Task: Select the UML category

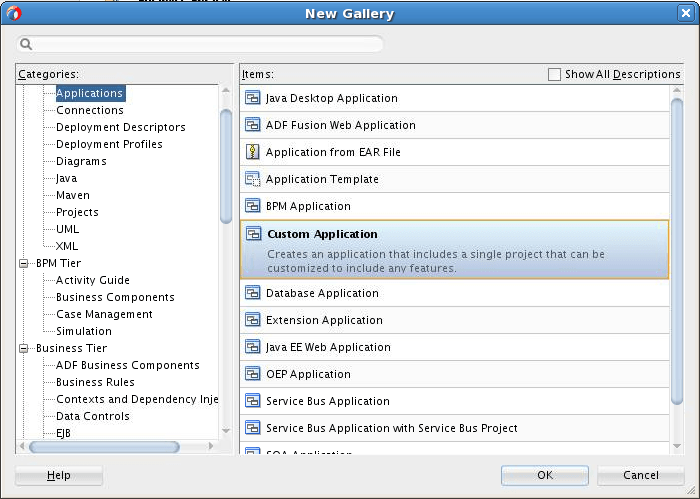Action: (67, 229)
